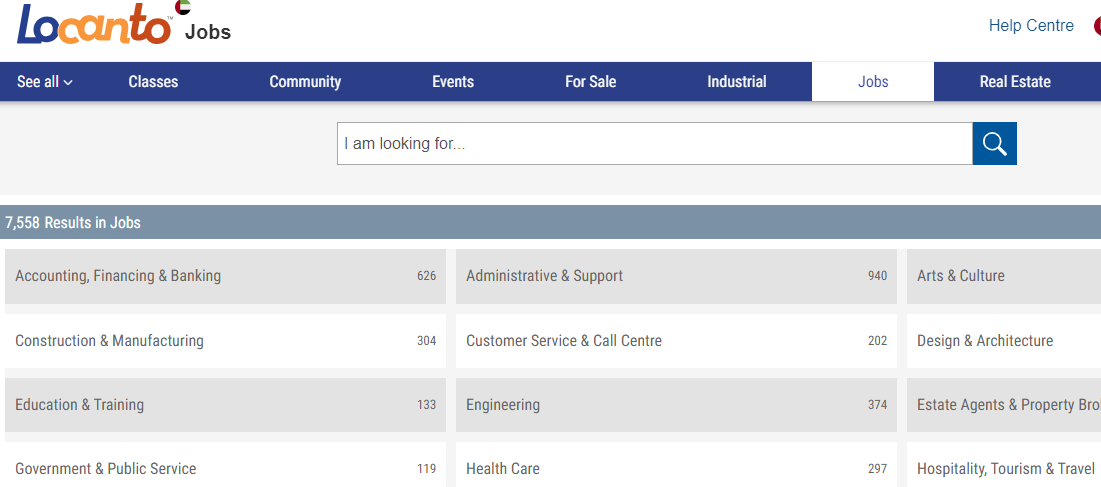Open Administrative & Support jobs category
The image size is (1101, 487).
click(544, 276)
